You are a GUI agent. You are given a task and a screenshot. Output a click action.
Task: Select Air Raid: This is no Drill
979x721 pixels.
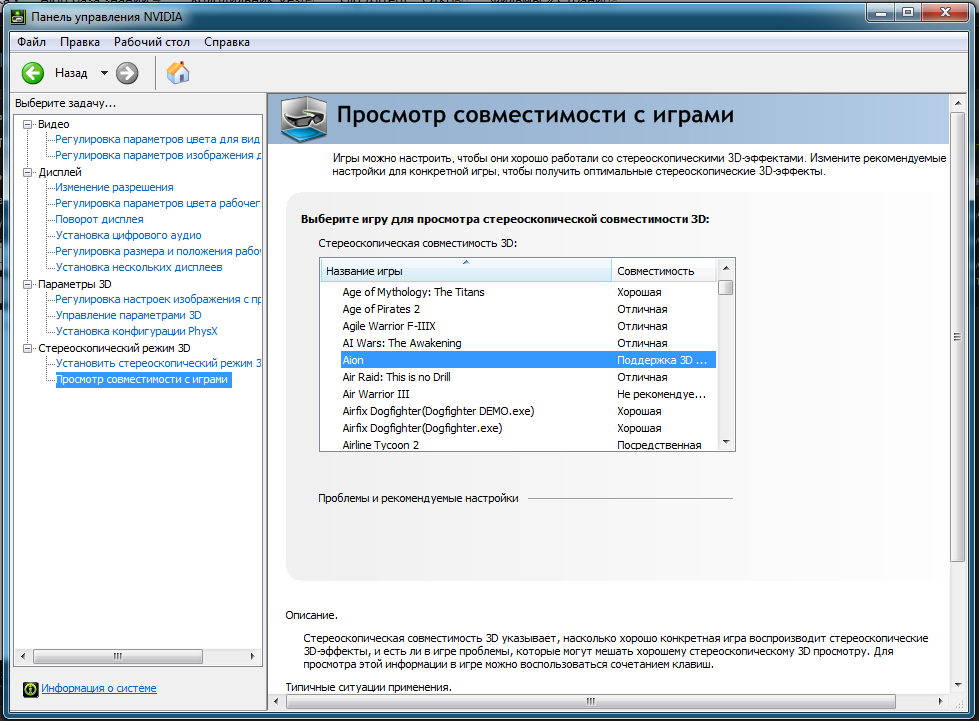pos(518,377)
